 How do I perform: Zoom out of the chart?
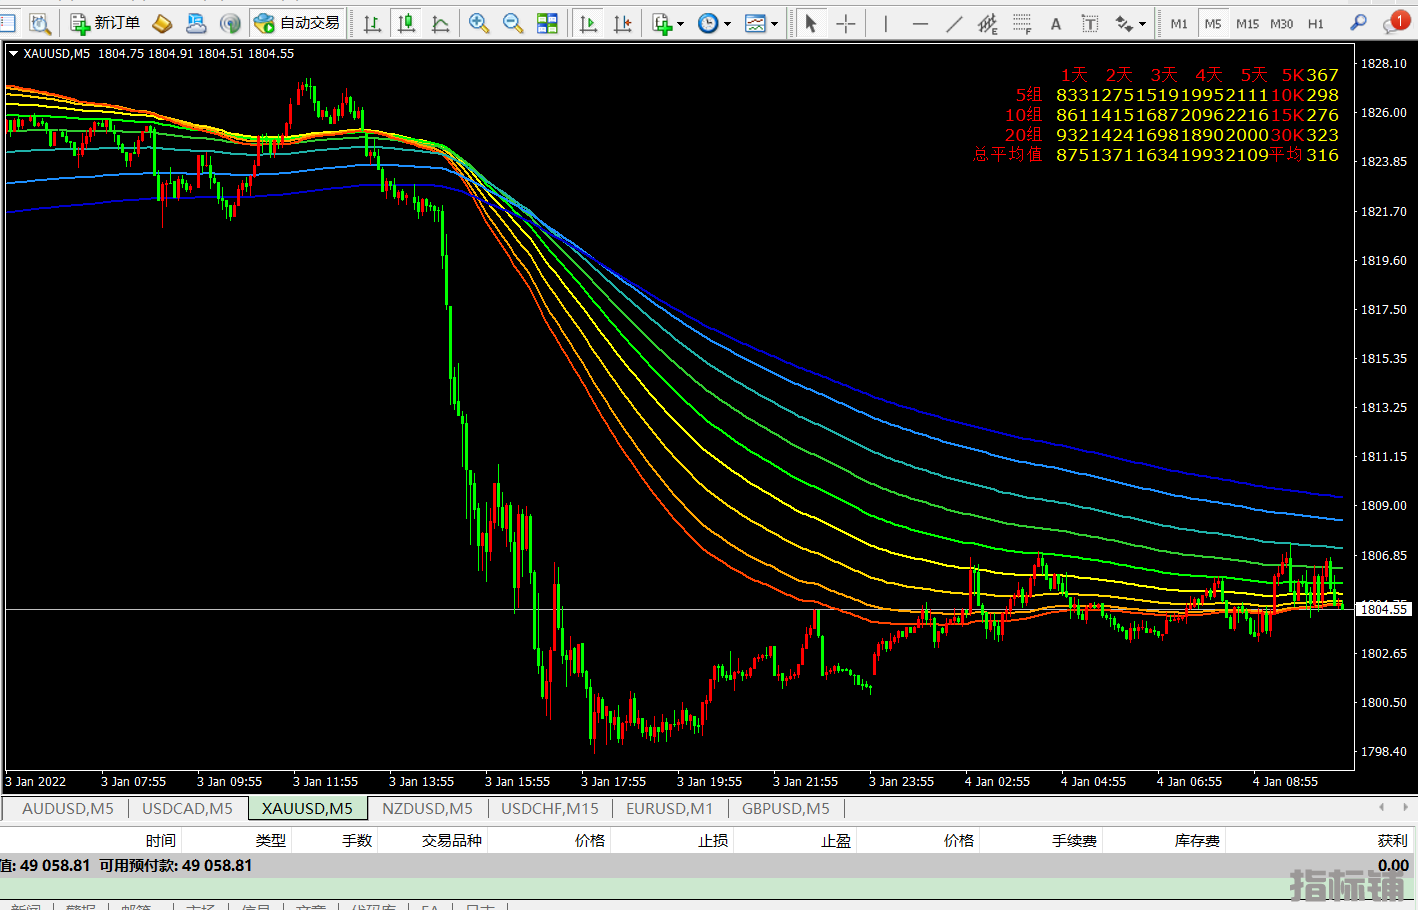pyautogui.click(x=513, y=23)
